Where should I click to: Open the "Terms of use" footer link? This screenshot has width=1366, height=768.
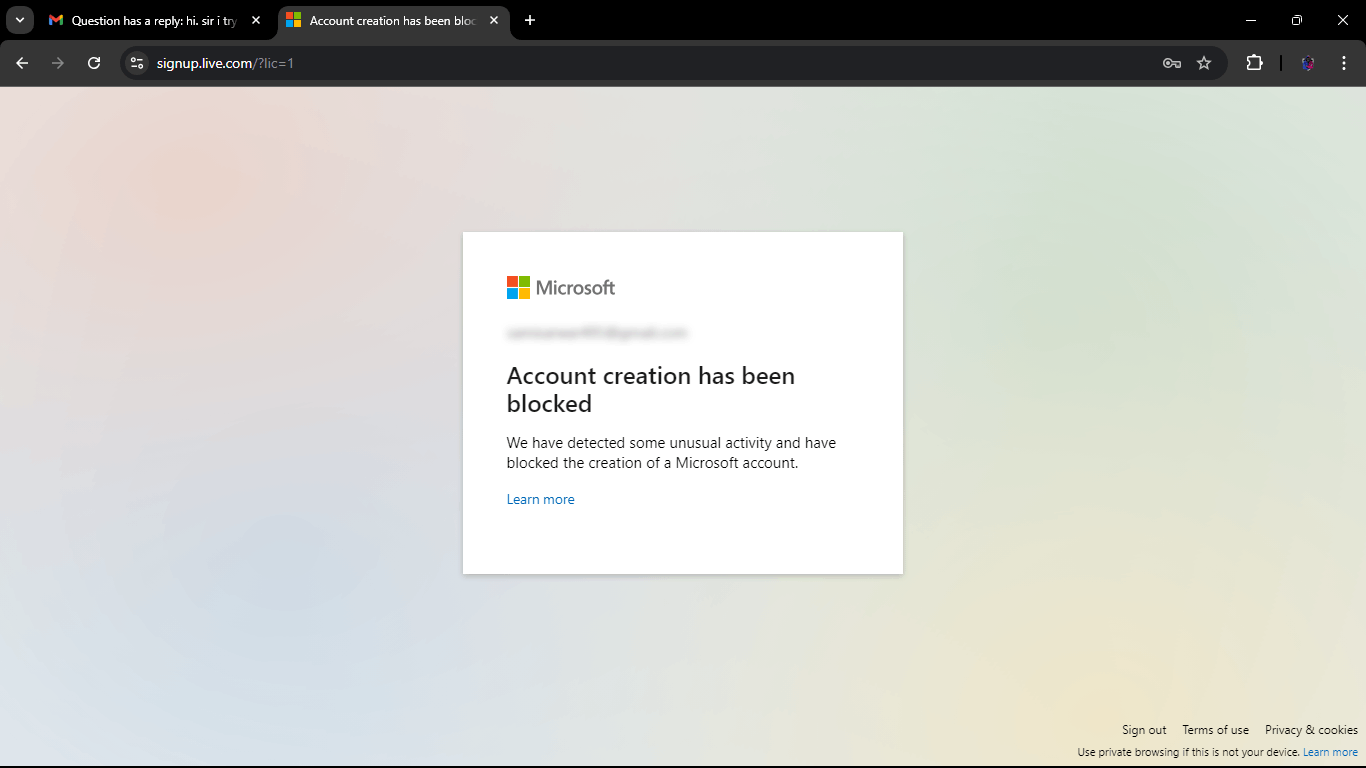[1215, 730]
